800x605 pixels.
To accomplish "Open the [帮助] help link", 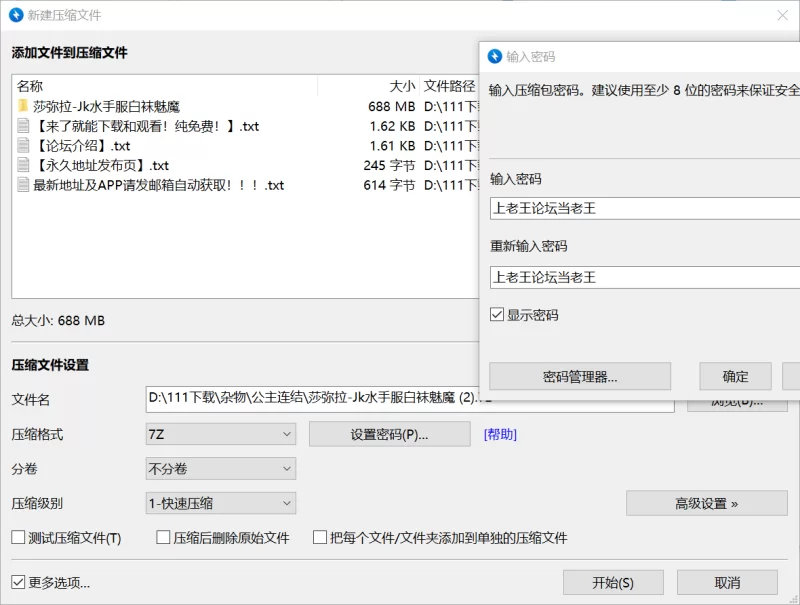I will pos(500,434).
